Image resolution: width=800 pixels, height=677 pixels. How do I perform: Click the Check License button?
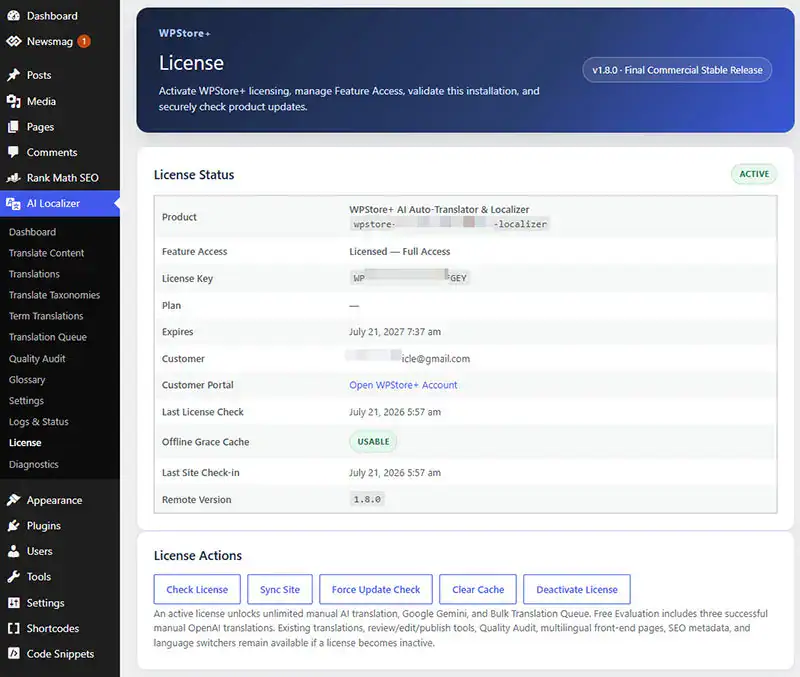pyautogui.click(x=197, y=589)
